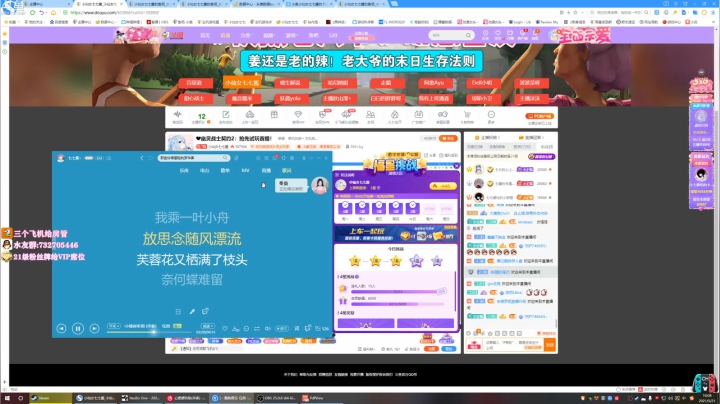
Task: Click the music recognition microphone icon
Action: (236, 158)
